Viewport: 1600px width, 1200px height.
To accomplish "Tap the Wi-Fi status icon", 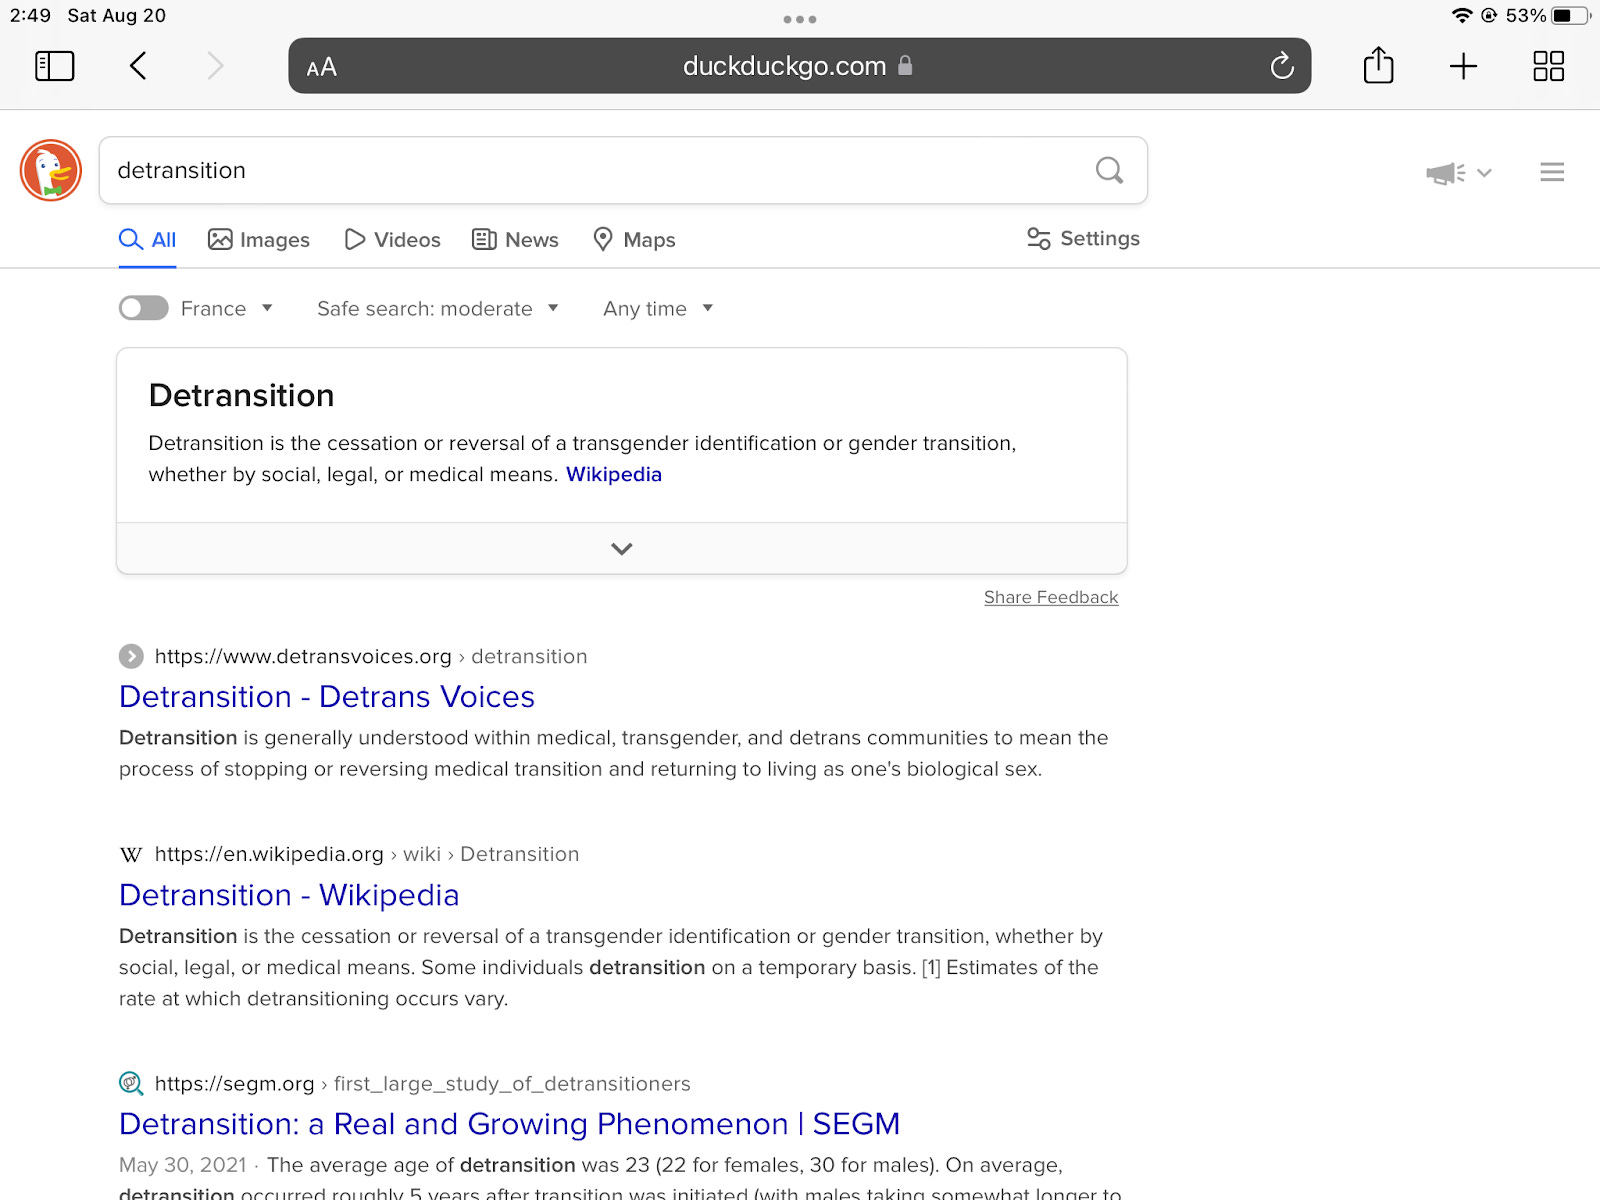I will coord(1462,15).
